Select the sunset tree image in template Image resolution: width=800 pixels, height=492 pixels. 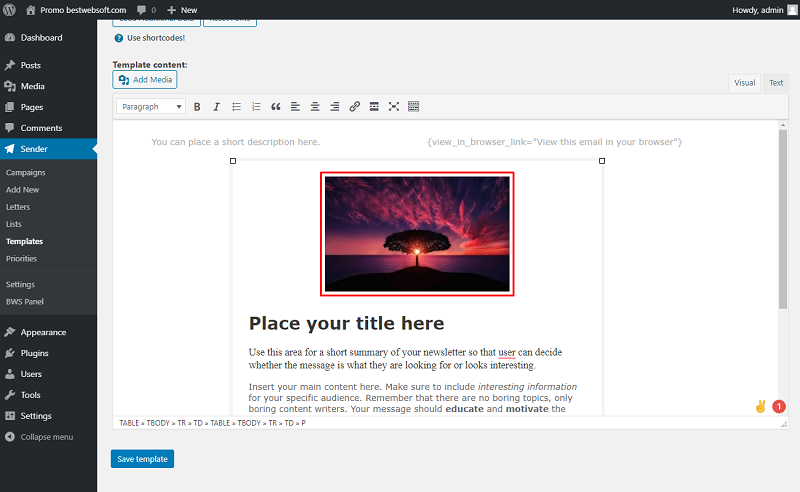click(x=417, y=234)
